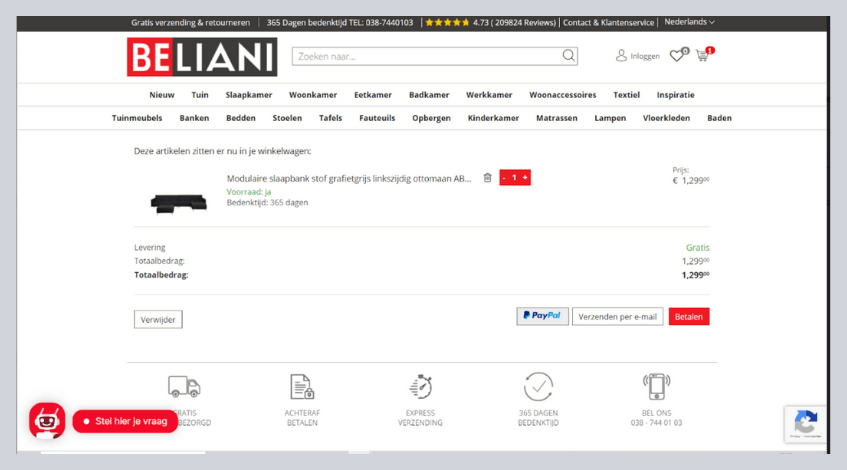This screenshot has width=847, height=470.
Task: Click the Verwijder button
Action: [x=158, y=320]
